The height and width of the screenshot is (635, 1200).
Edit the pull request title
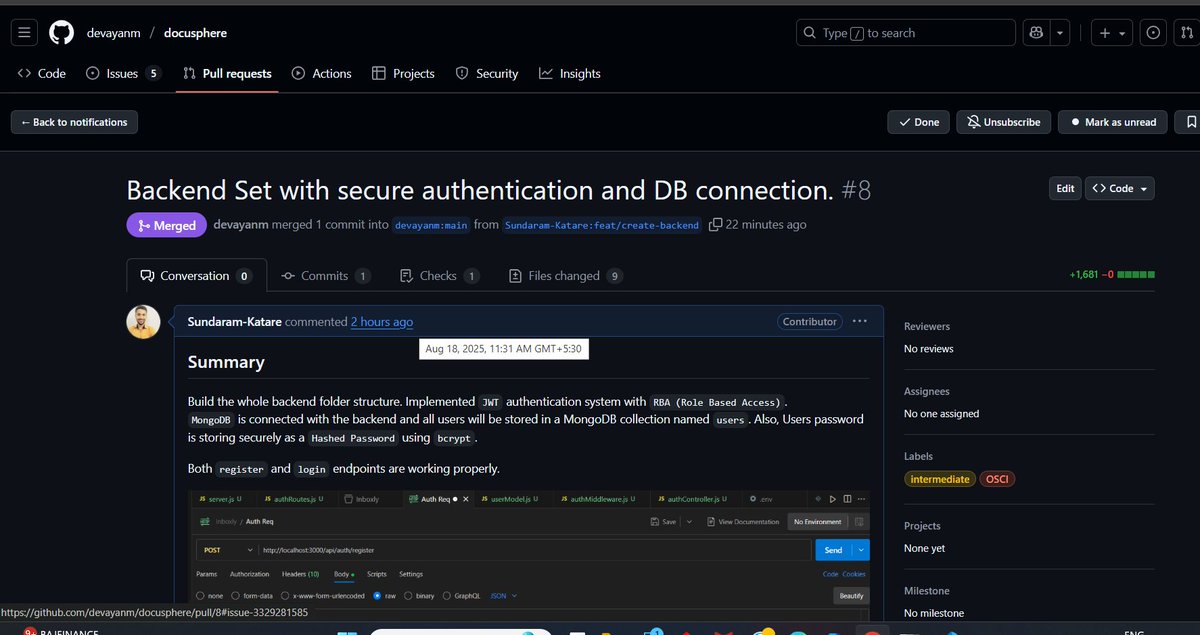pos(1065,188)
